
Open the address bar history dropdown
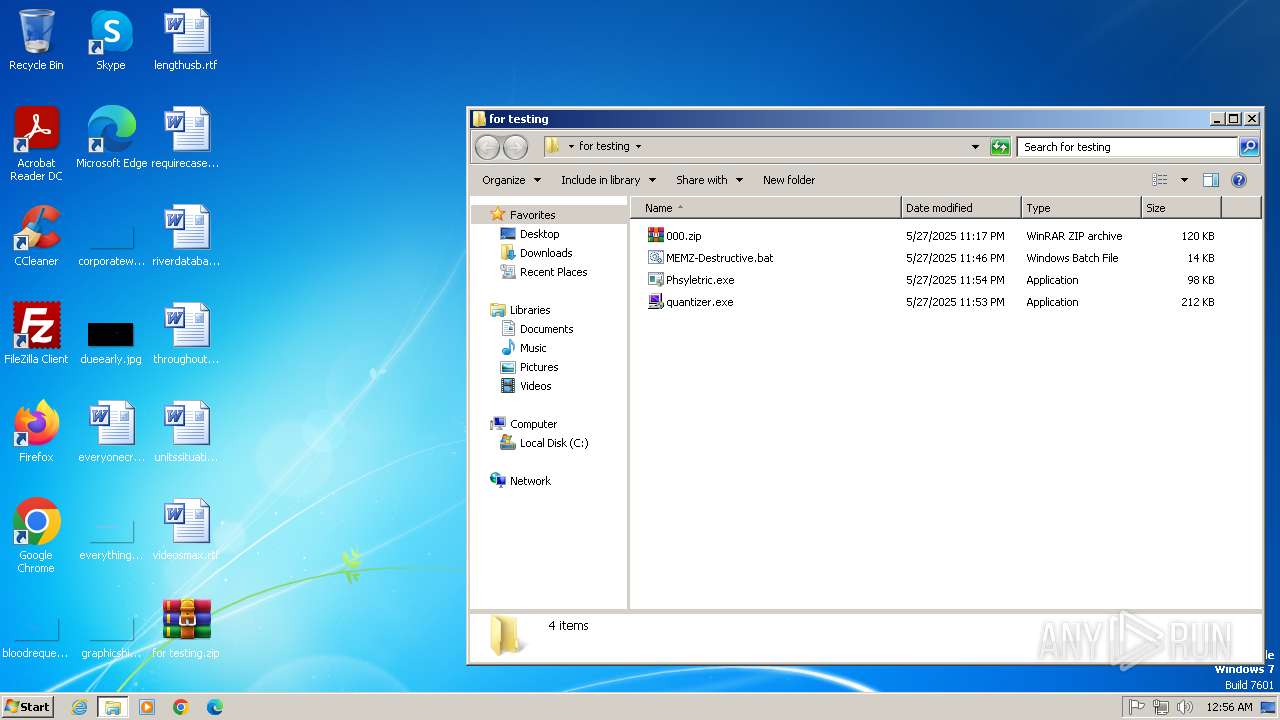(975, 147)
